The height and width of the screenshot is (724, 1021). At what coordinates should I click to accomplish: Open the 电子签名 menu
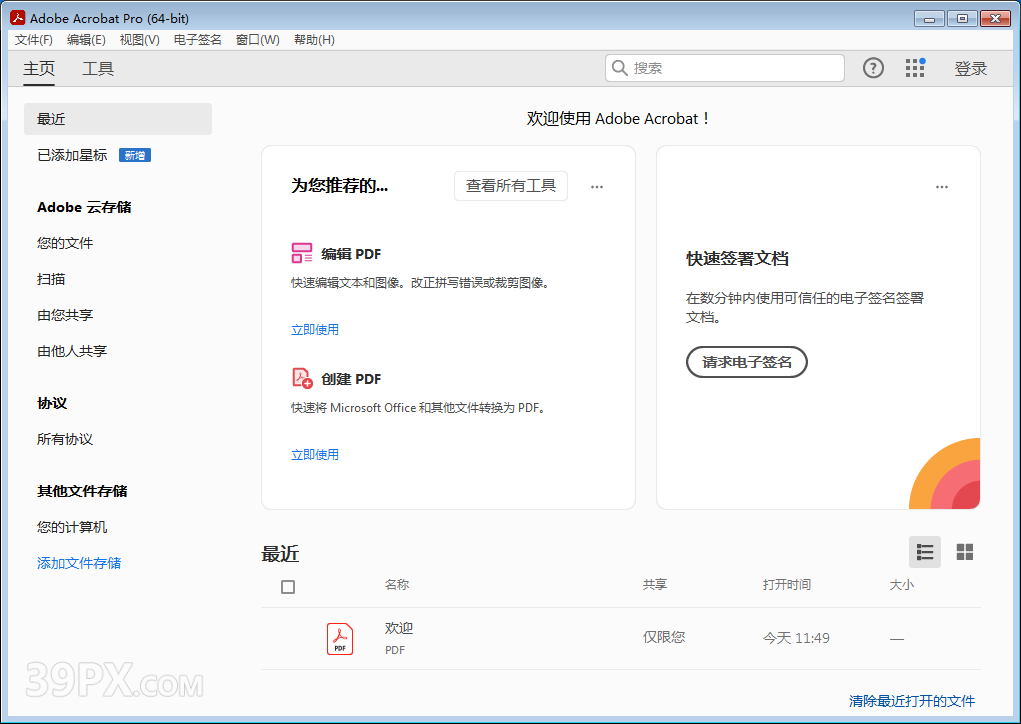point(197,40)
